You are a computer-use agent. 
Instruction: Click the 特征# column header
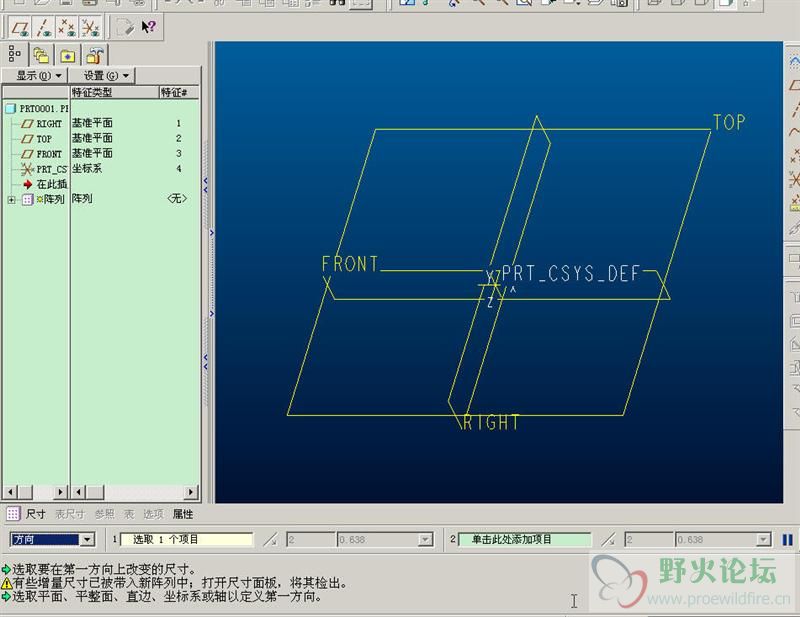pyautogui.click(x=179, y=92)
